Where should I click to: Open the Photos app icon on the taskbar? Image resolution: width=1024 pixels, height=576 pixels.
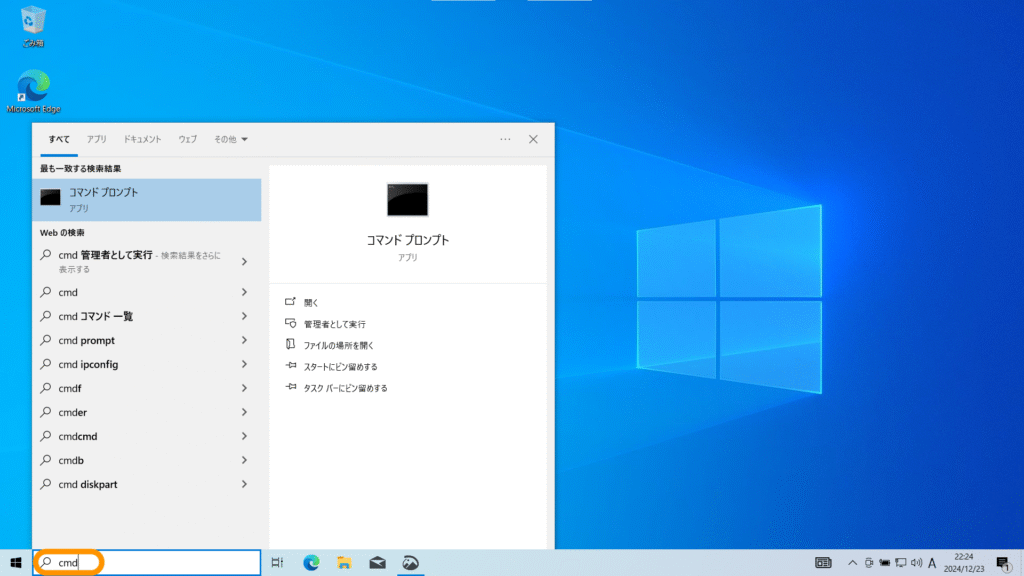click(410, 562)
